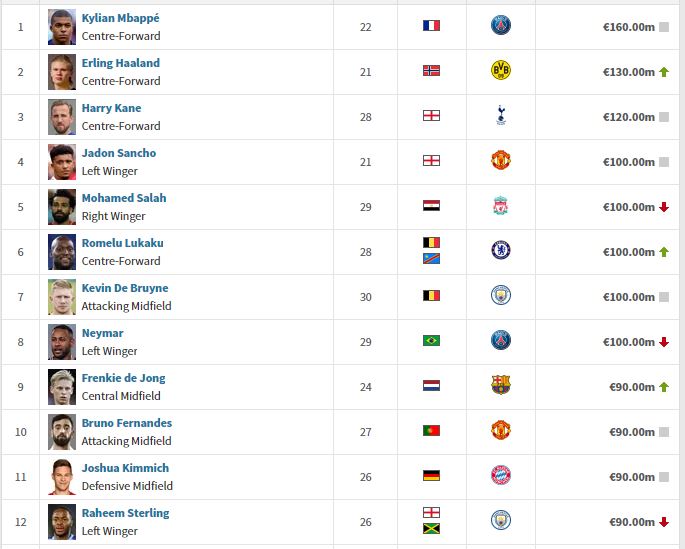Open Kevin De Bruyne's profile link

pyautogui.click(x=125, y=288)
